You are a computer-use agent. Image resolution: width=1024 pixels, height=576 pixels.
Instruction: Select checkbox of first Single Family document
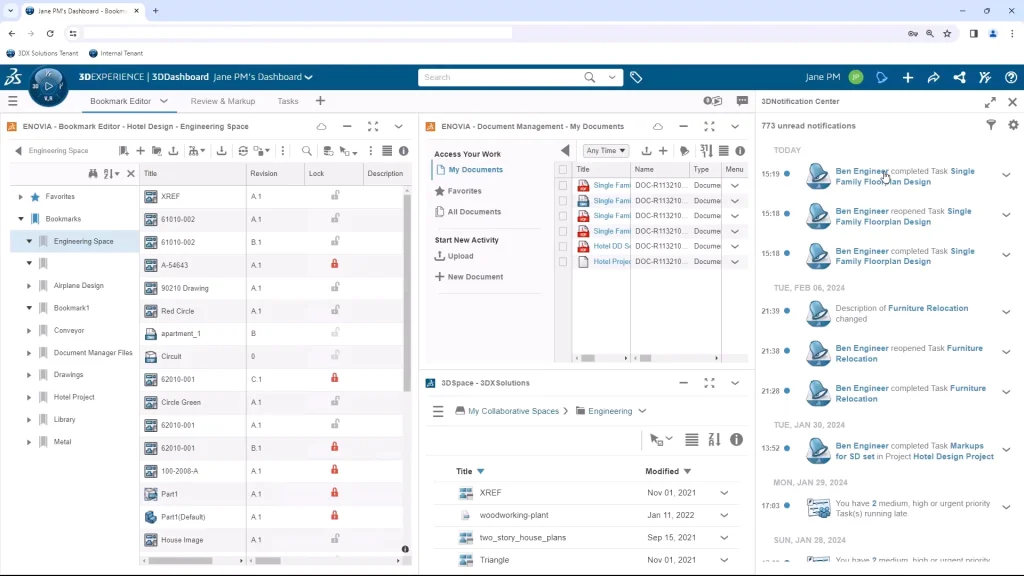point(563,186)
